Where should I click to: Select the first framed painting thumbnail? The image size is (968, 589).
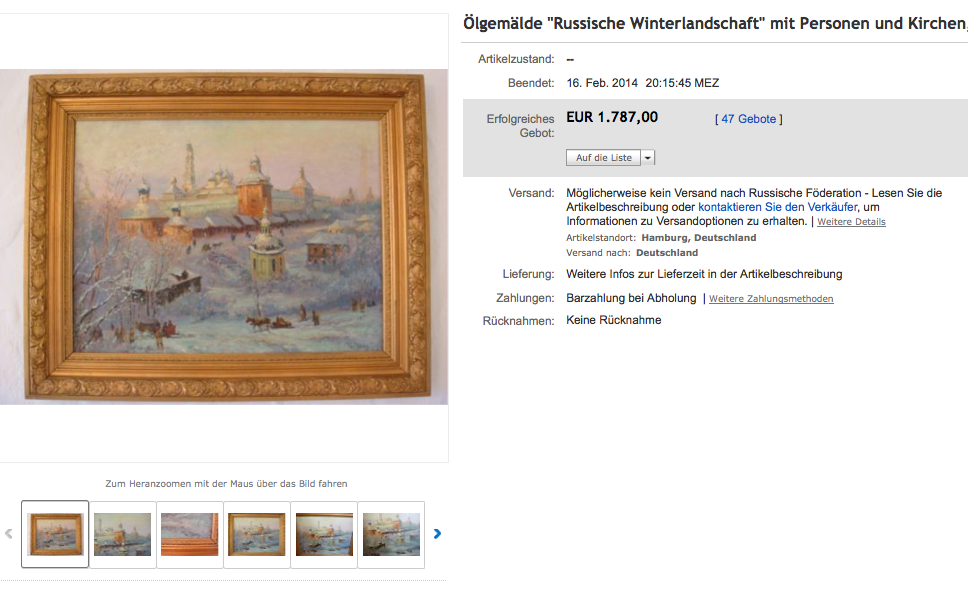tap(55, 534)
